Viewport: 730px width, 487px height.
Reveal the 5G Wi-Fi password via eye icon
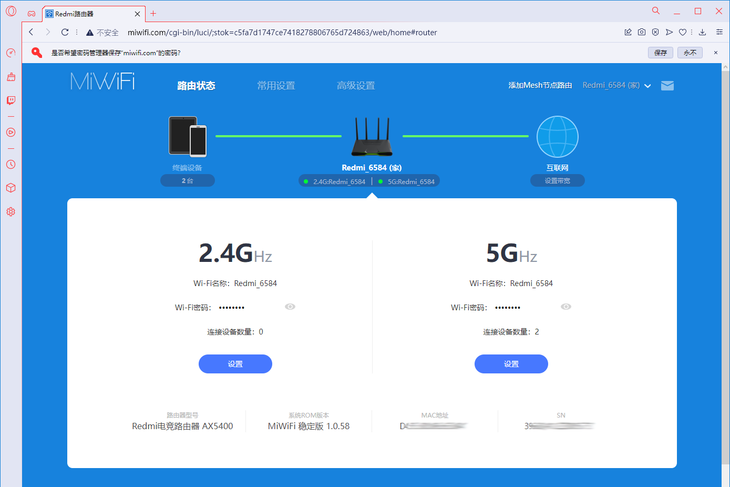tap(566, 307)
